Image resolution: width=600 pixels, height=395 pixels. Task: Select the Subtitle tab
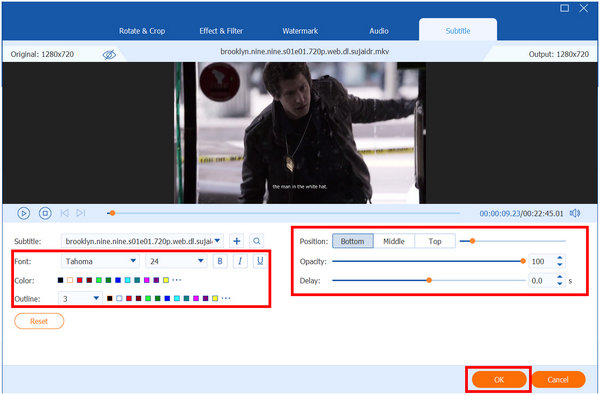coord(458,31)
